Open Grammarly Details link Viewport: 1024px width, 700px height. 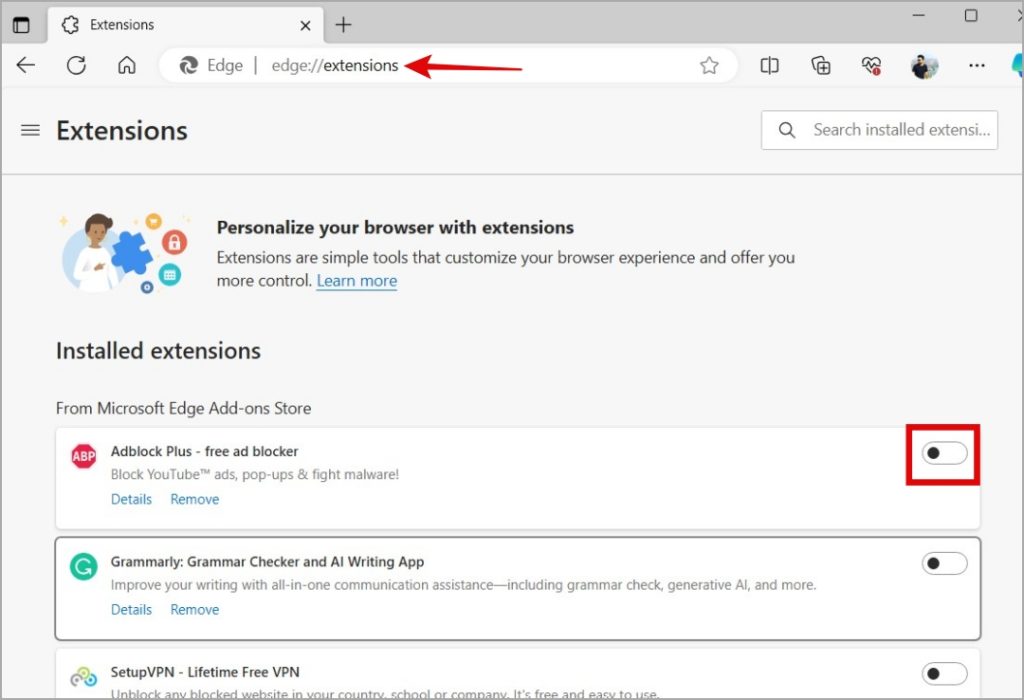tap(131, 609)
